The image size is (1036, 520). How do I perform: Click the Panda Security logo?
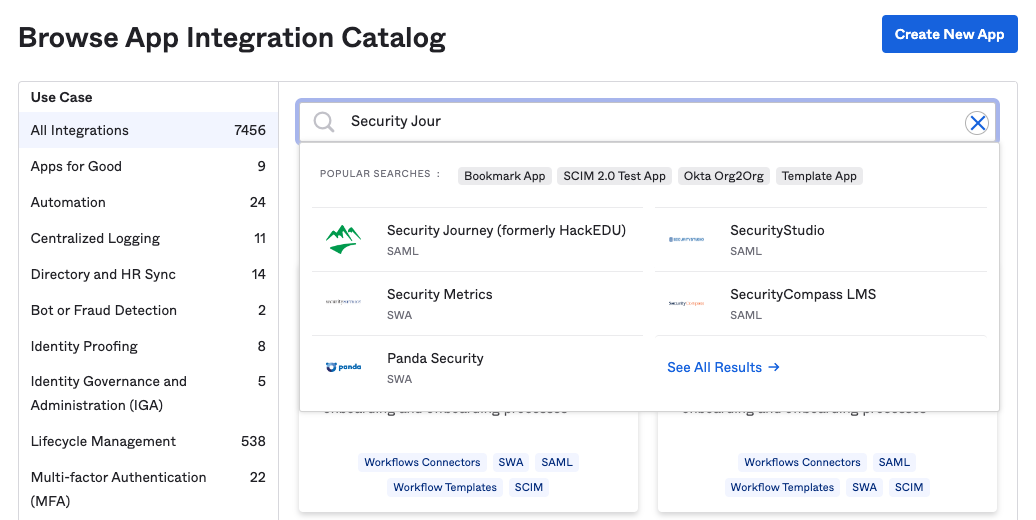(344, 367)
